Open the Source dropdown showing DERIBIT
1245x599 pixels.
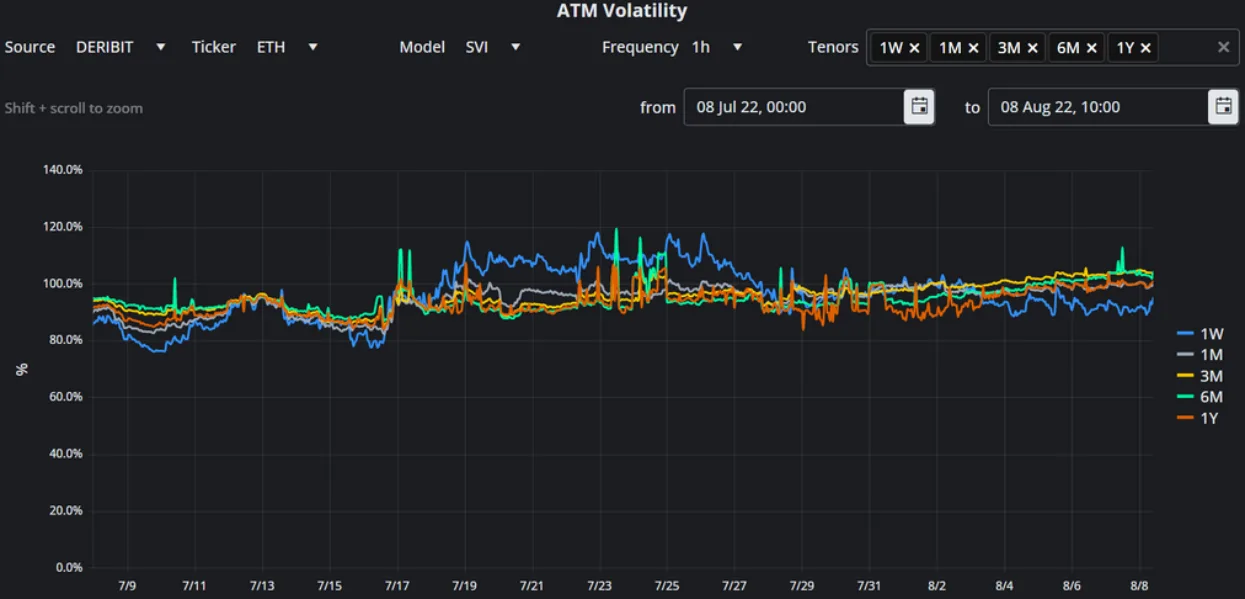click(x=121, y=47)
